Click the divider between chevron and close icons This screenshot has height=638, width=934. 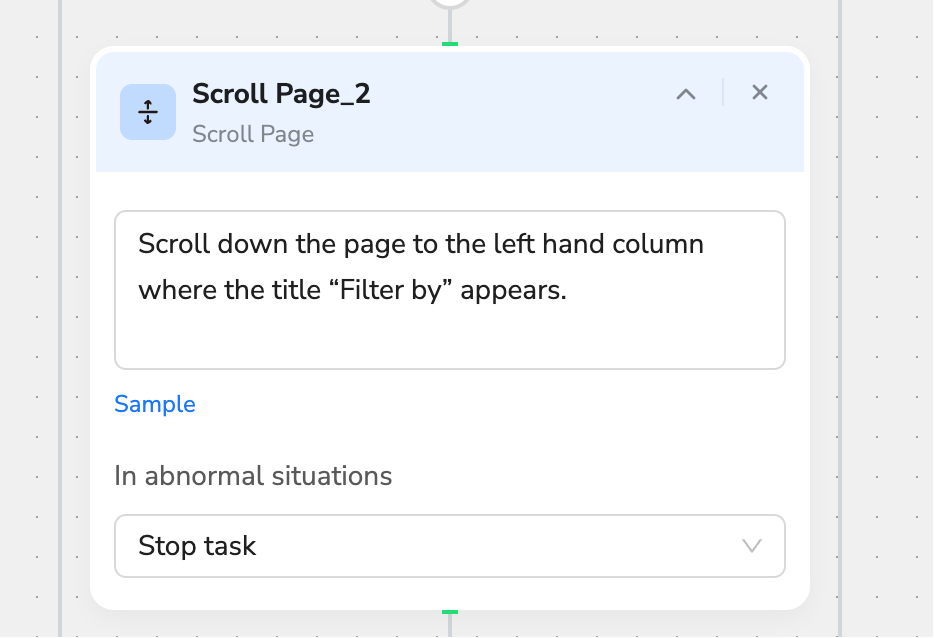(723, 92)
